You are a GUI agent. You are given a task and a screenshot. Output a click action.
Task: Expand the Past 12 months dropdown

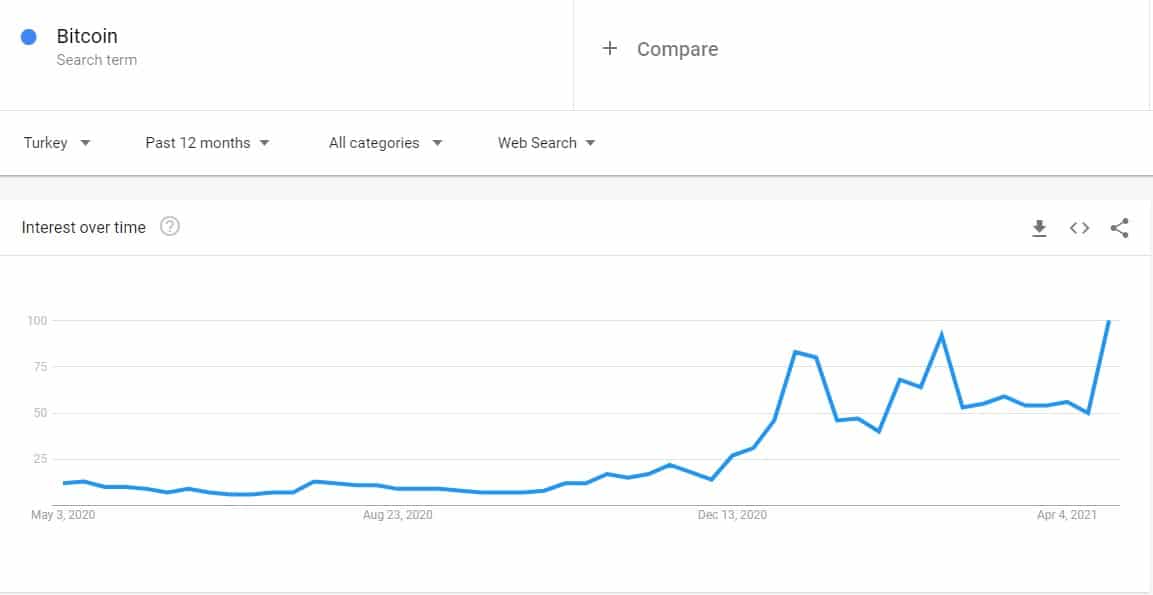[207, 143]
